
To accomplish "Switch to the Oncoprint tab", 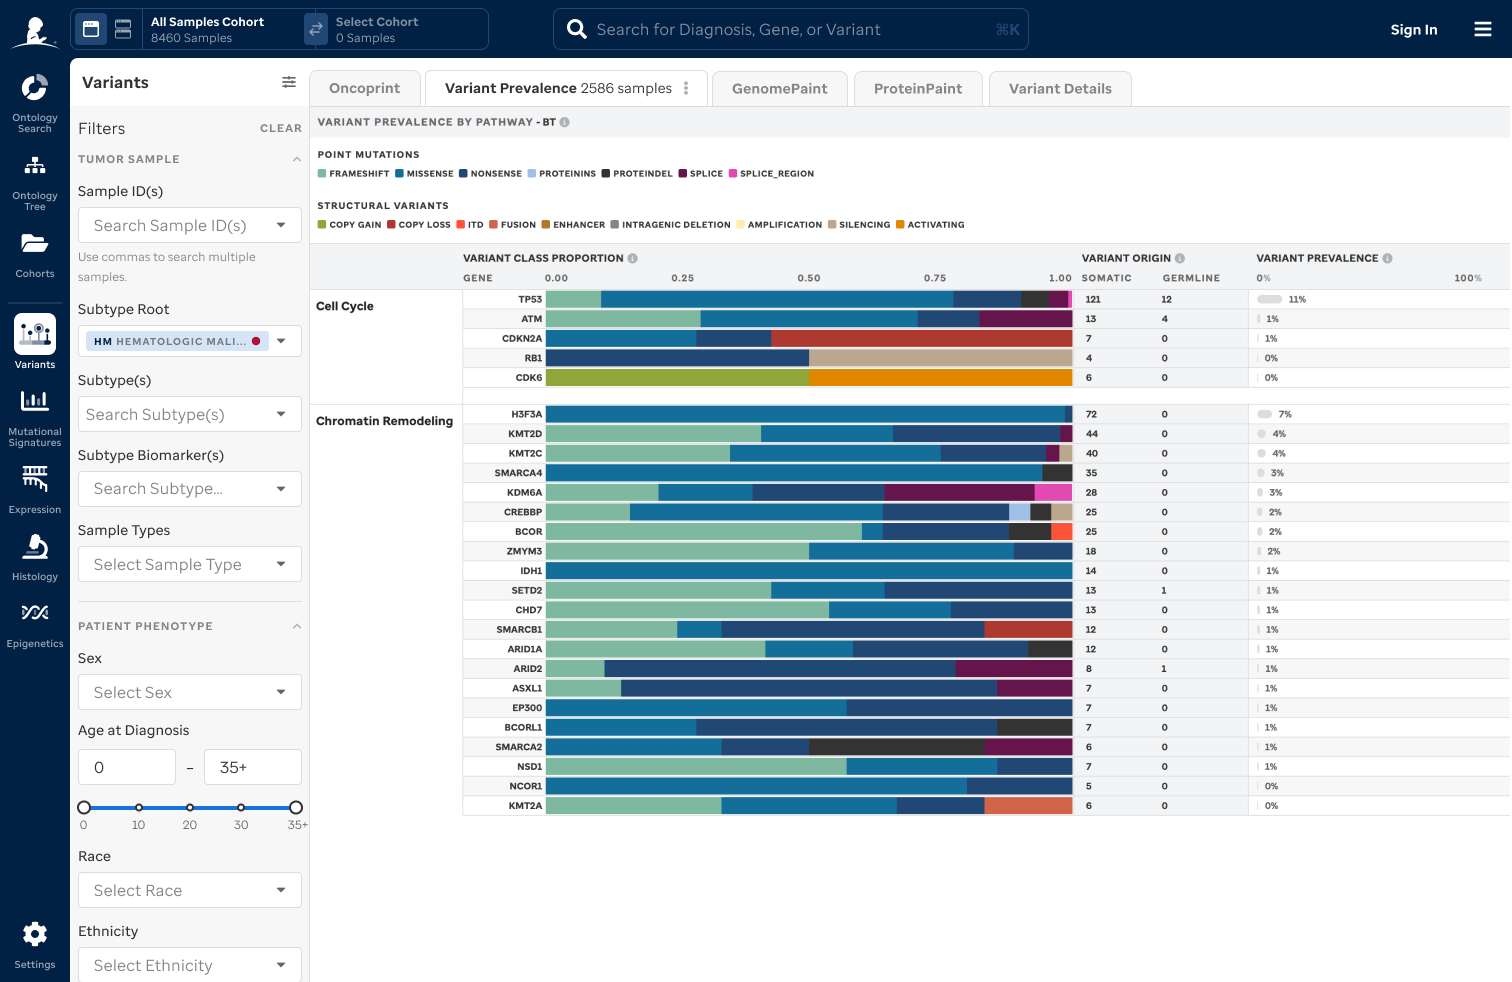I will tap(364, 88).
